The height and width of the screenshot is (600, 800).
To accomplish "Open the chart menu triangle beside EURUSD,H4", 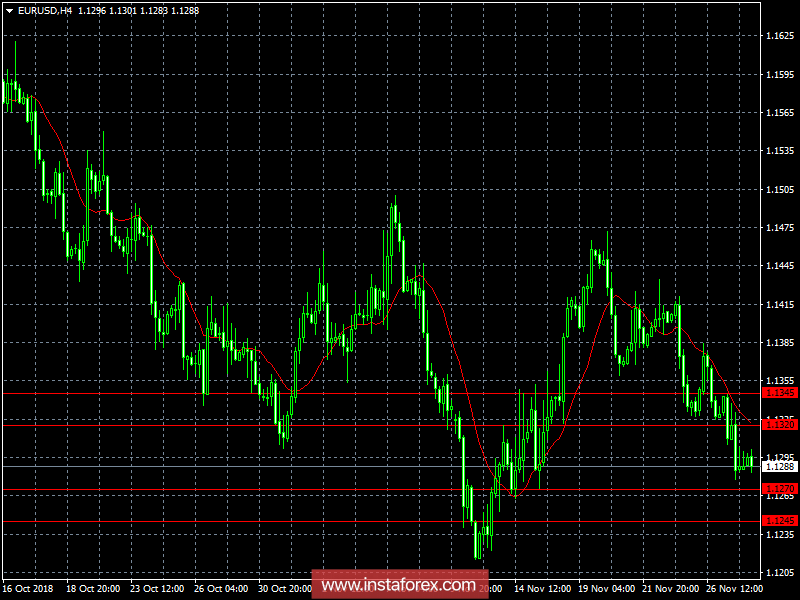I will coord(9,11).
